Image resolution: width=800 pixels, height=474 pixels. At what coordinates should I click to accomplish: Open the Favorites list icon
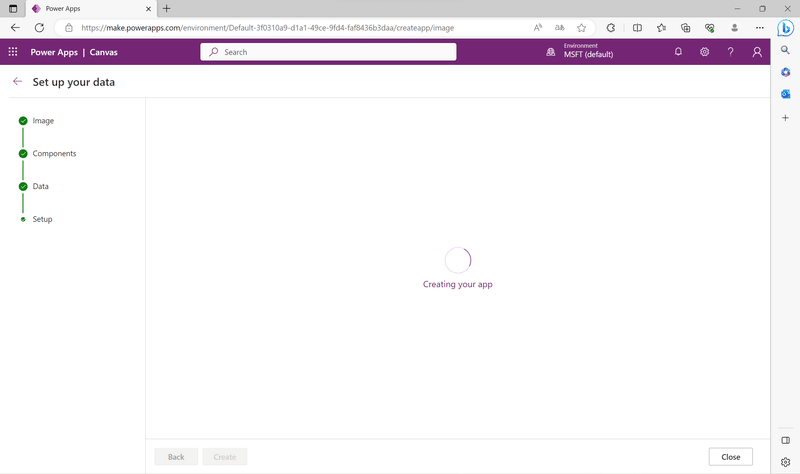(x=661, y=28)
